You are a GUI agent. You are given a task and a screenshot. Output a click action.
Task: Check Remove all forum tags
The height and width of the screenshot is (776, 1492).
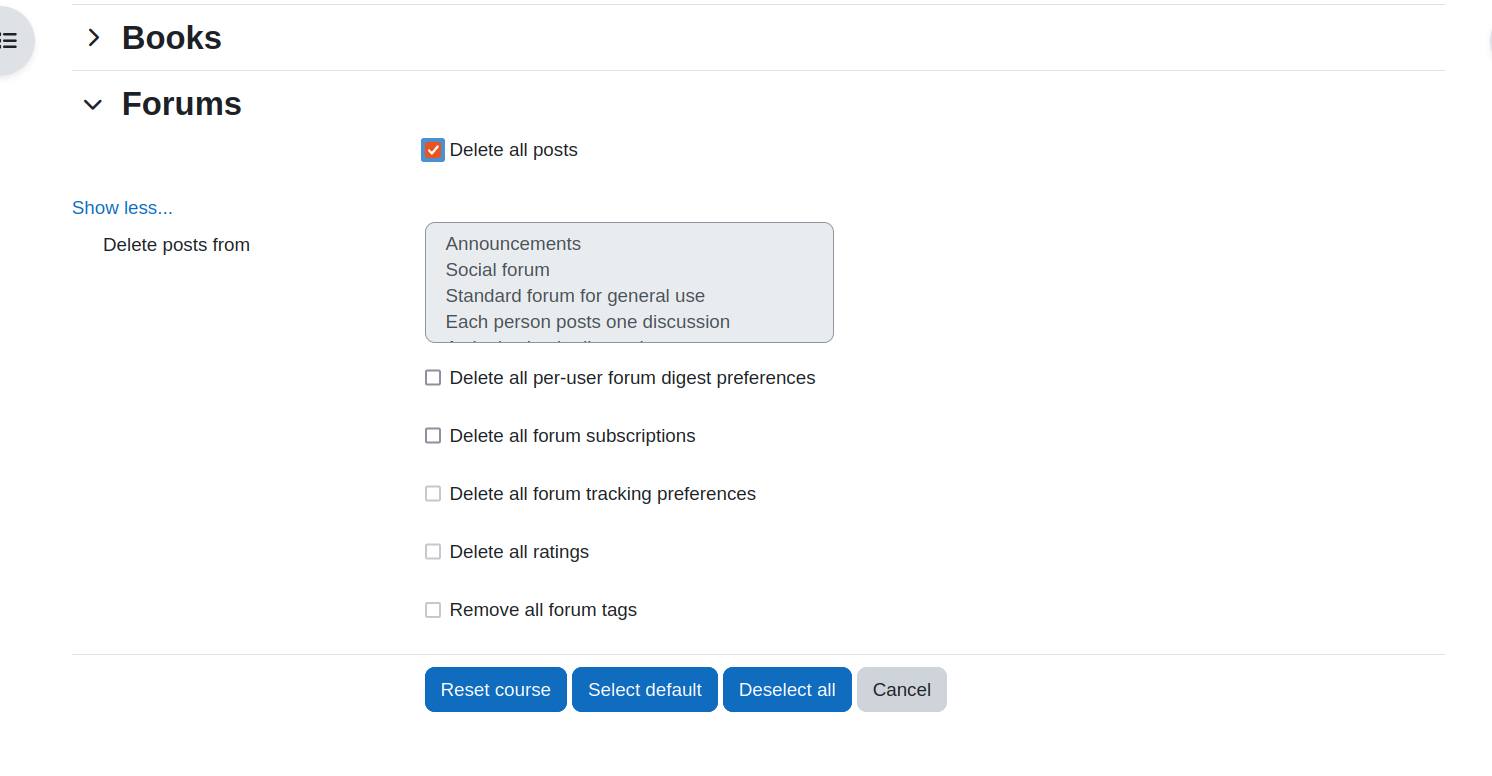click(433, 610)
